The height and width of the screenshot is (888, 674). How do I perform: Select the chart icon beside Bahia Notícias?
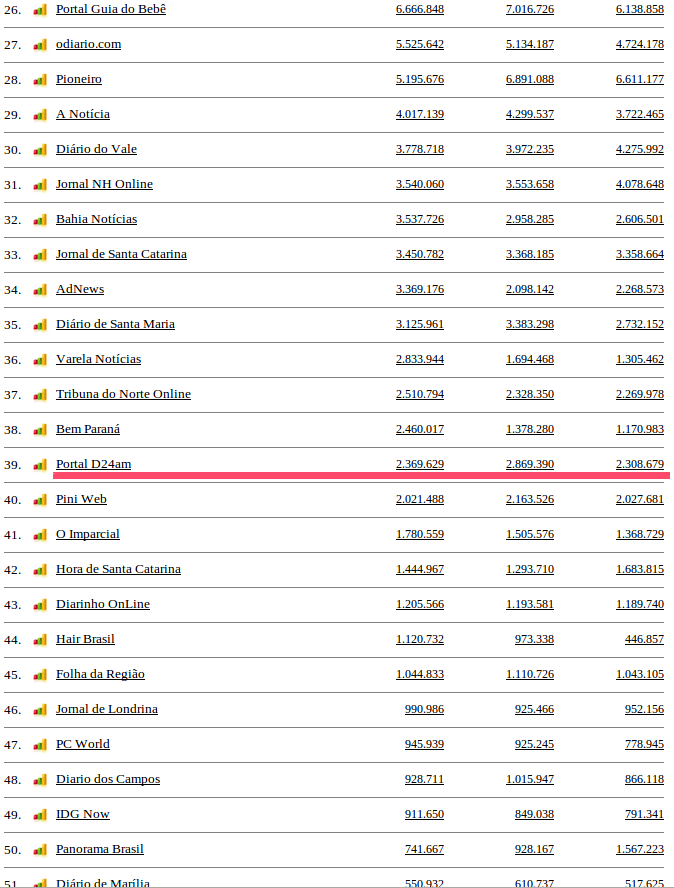(x=40, y=220)
